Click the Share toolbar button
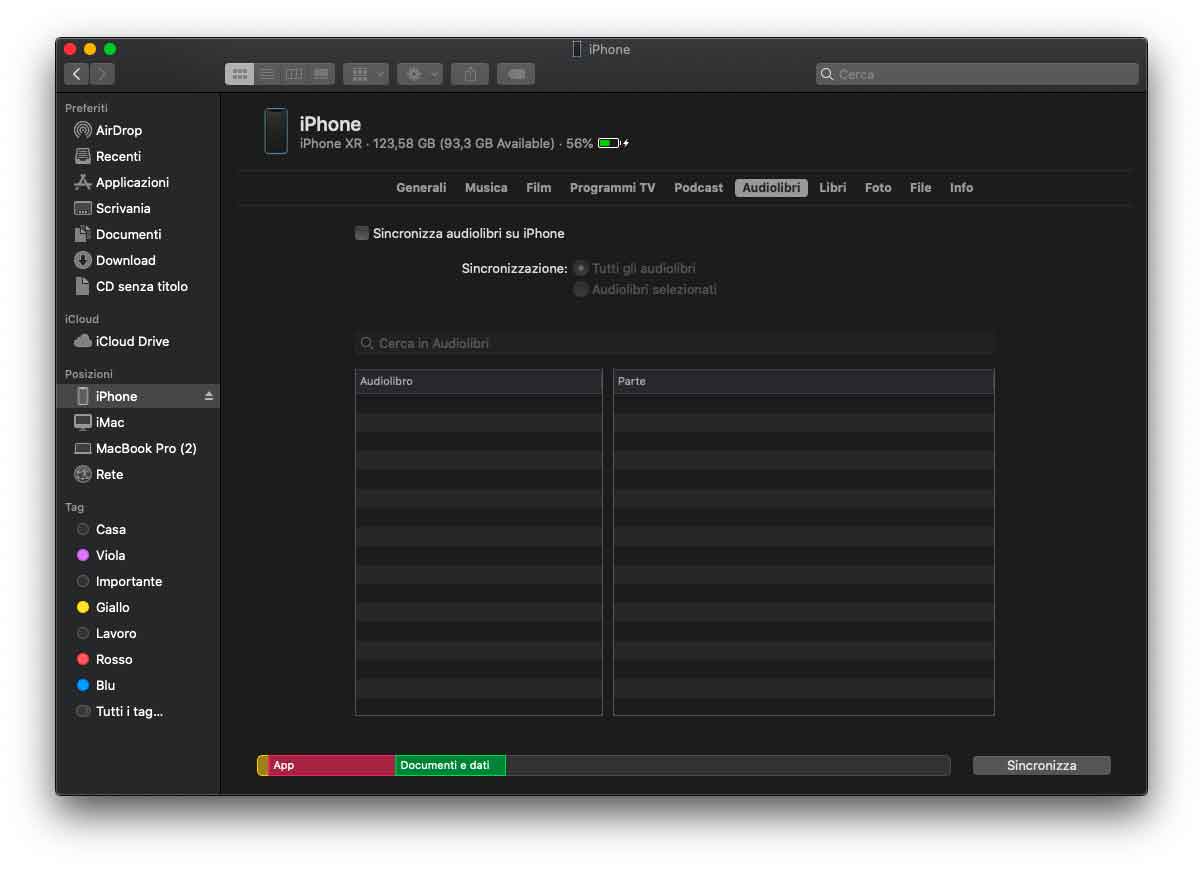This screenshot has height=869, width=1203. pos(470,74)
